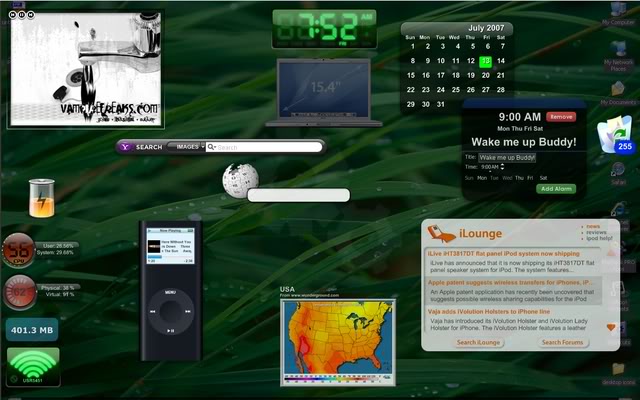This screenshot has width=640, height=400.
Task: Click the next-slide button on the picture widget
Action: pos(31,15)
